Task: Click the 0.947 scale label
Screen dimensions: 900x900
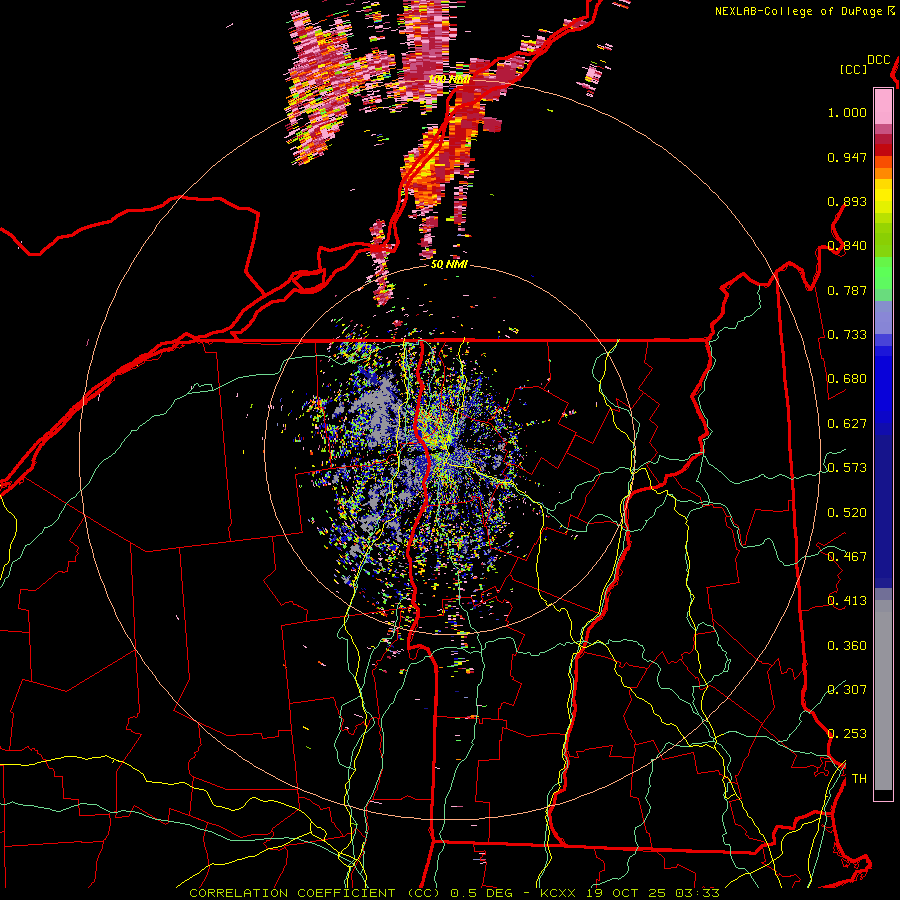Action: (847, 157)
